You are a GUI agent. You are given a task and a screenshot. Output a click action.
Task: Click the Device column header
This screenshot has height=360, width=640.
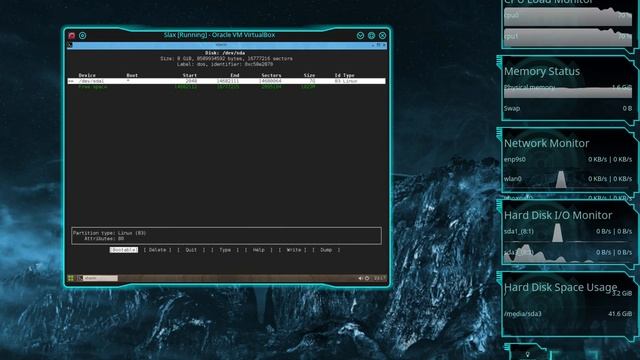click(x=87, y=76)
